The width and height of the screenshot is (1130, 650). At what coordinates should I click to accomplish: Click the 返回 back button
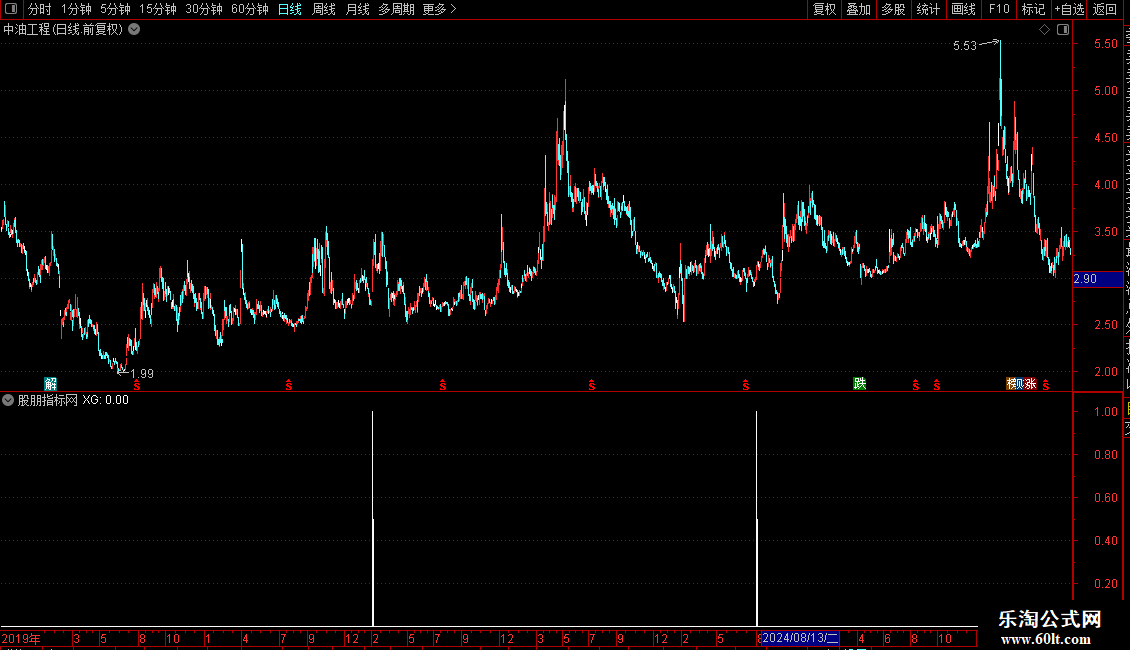[1105, 9]
